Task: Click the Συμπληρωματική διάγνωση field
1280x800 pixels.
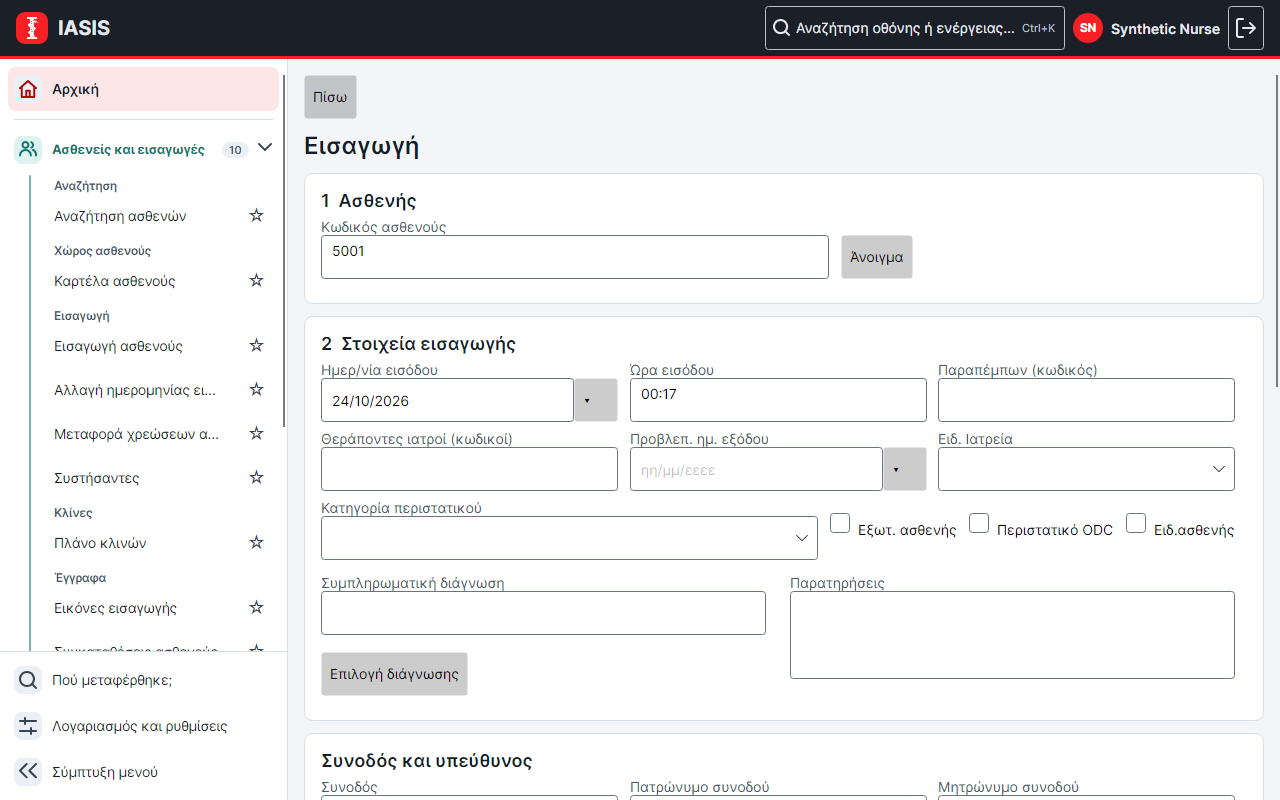Action: tap(543, 613)
